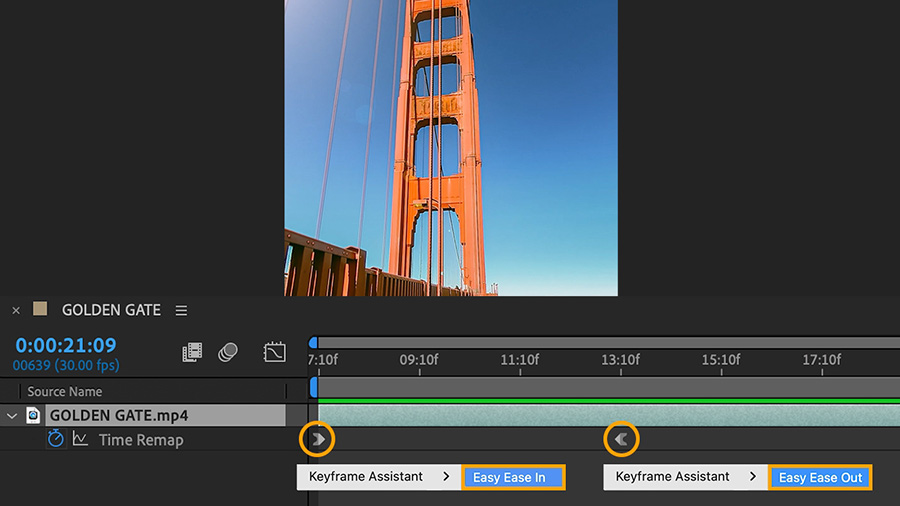The image size is (900, 506).
Task: Toggle the Time Remap stopwatch
Action: 56,439
